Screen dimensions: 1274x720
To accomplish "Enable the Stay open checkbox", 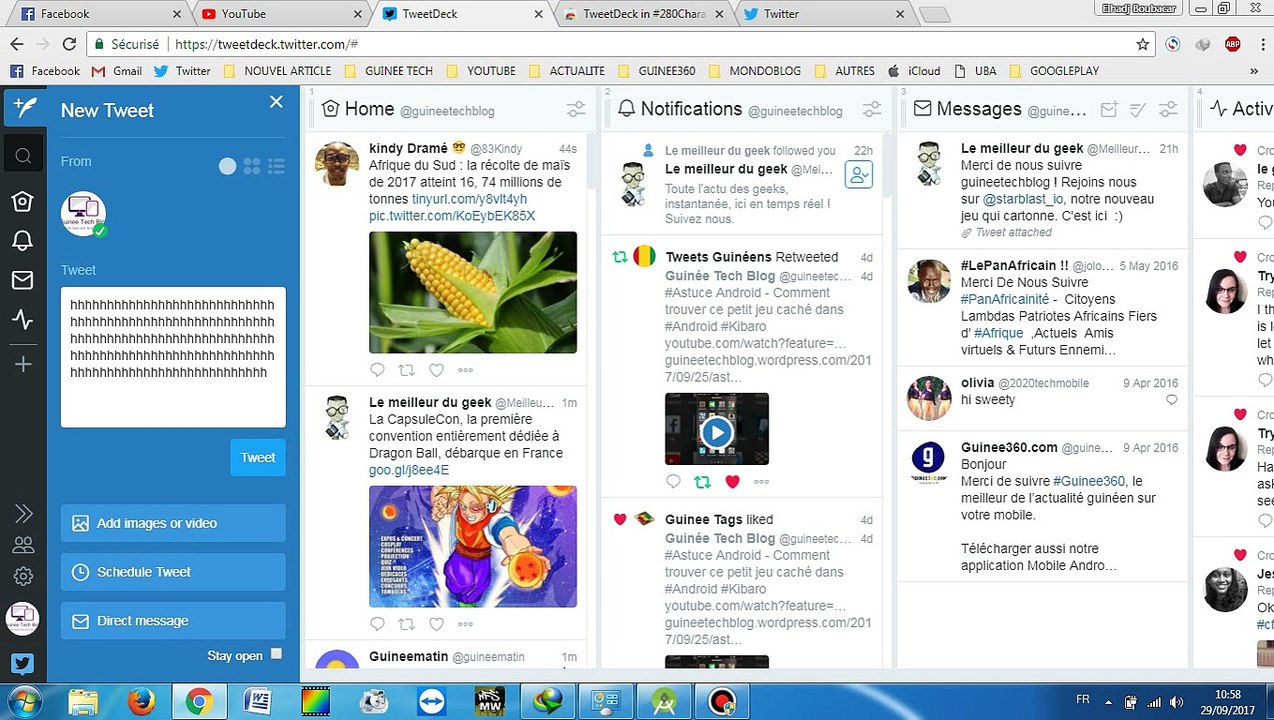I will point(277,655).
